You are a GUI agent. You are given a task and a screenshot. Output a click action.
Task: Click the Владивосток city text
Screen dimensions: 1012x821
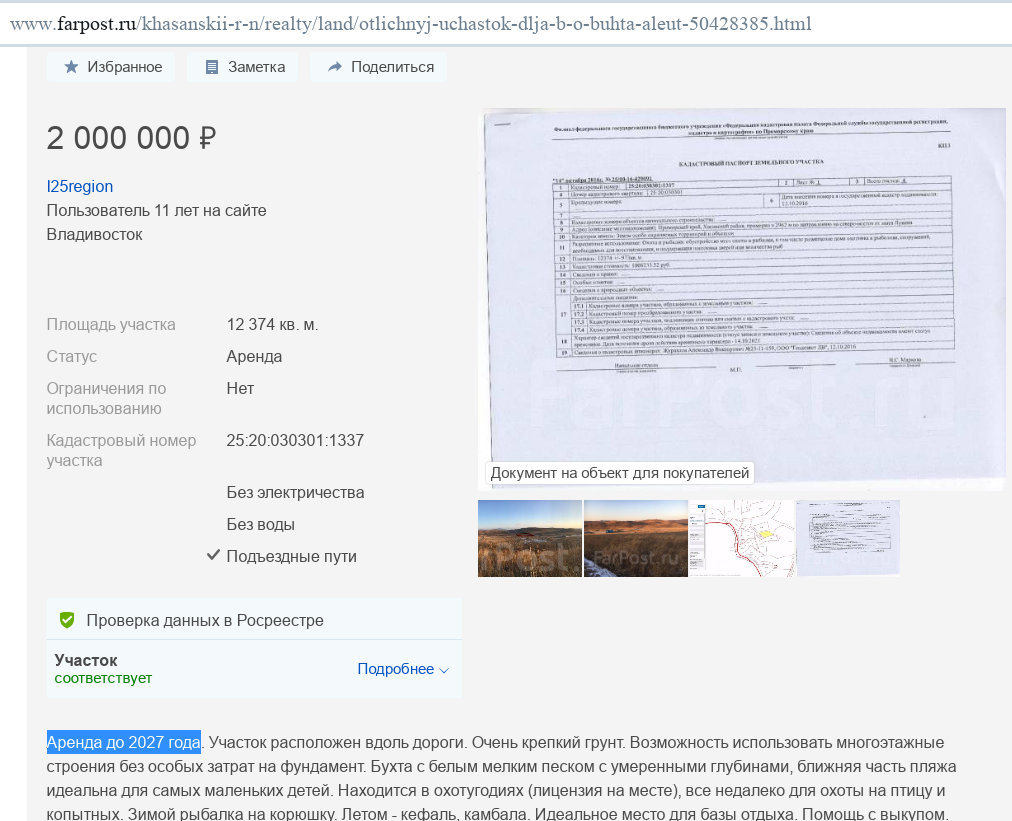pyautogui.click(x=94, y=234)
